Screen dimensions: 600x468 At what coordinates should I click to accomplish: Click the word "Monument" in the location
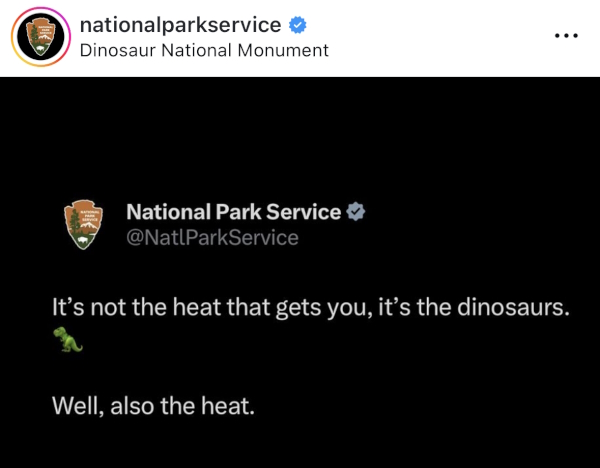point(284,49)
